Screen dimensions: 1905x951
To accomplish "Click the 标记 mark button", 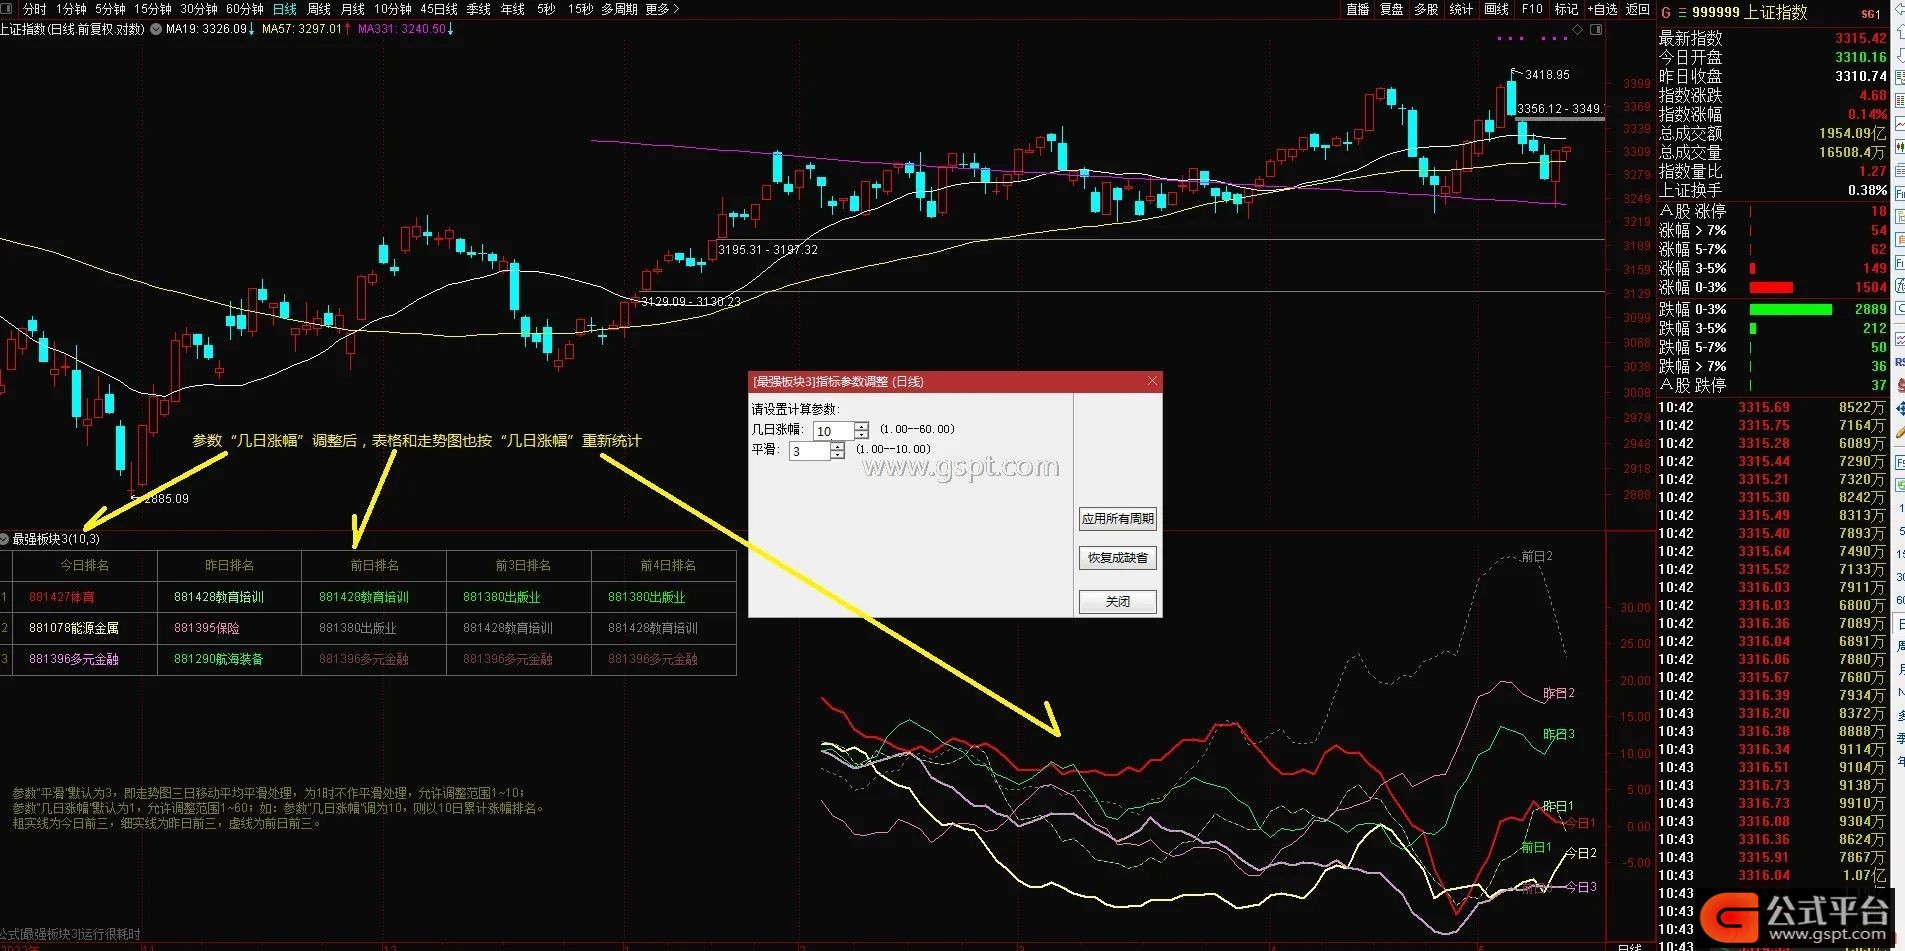I will (1566, 9).
